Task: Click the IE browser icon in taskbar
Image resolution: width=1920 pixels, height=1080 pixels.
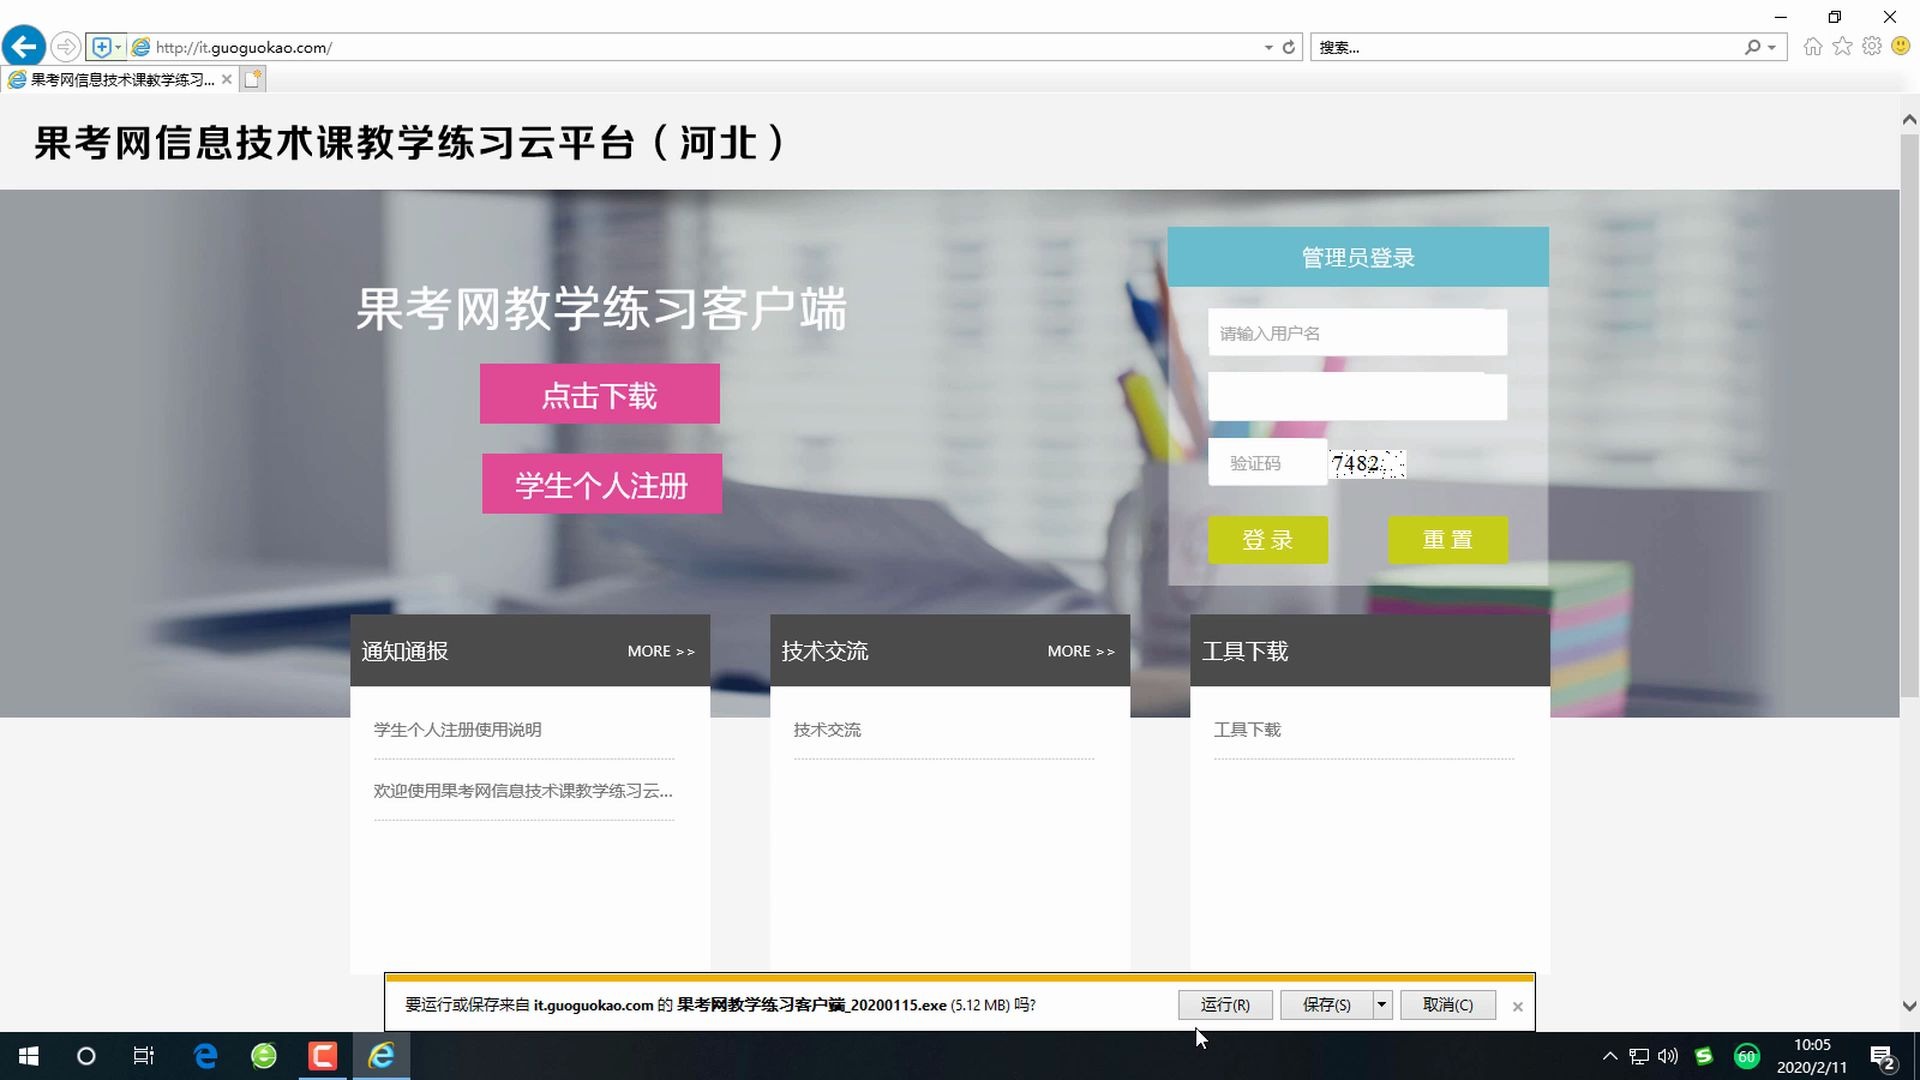Action: click(x=380, y=1055)
